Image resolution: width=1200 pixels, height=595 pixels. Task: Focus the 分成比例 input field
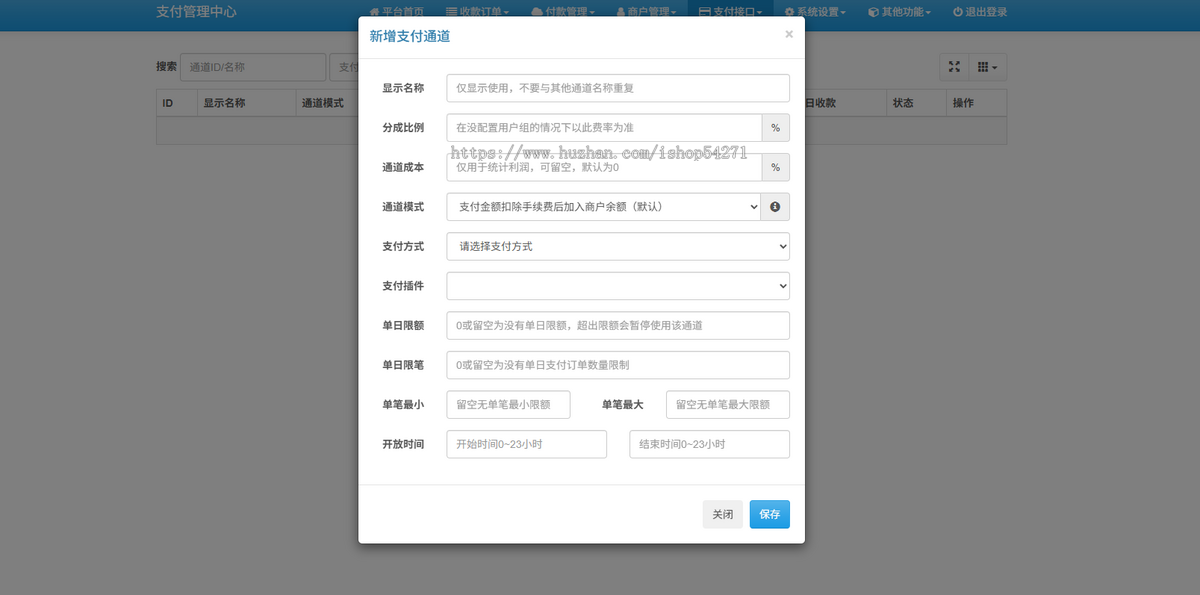604,128
